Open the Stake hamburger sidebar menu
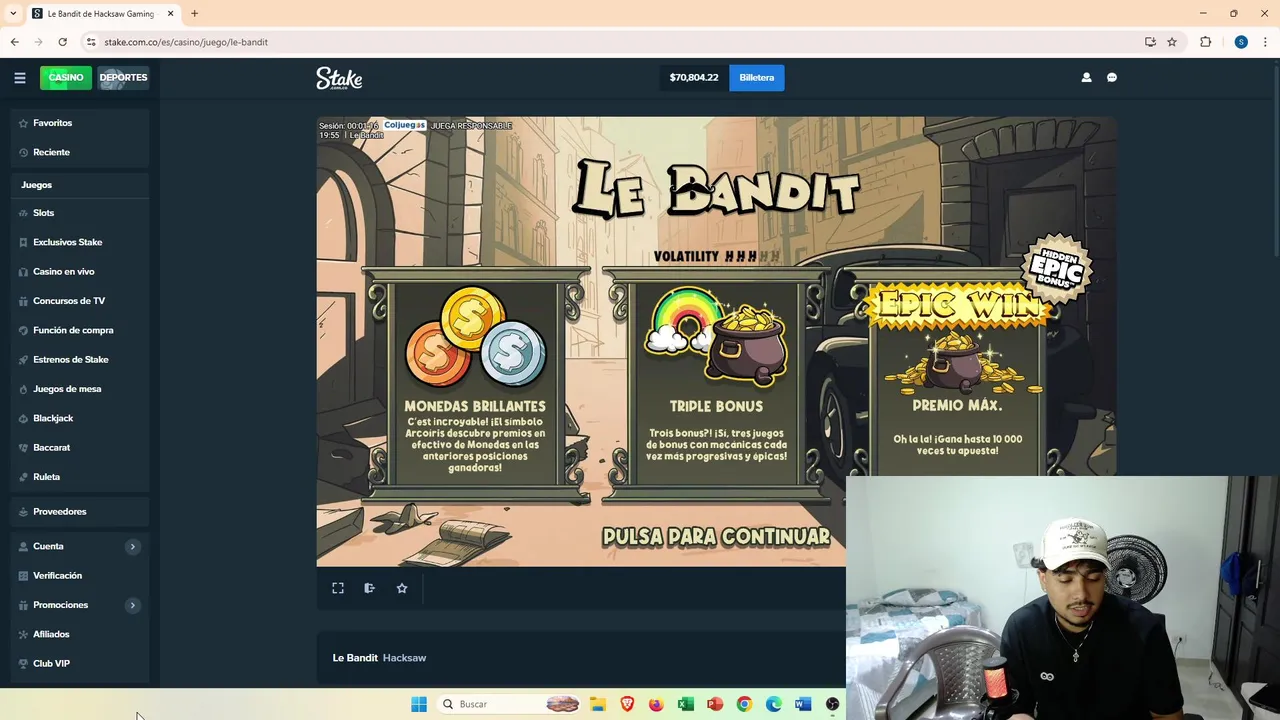This screenshot has height=720, width=1280. click(19, 77)
